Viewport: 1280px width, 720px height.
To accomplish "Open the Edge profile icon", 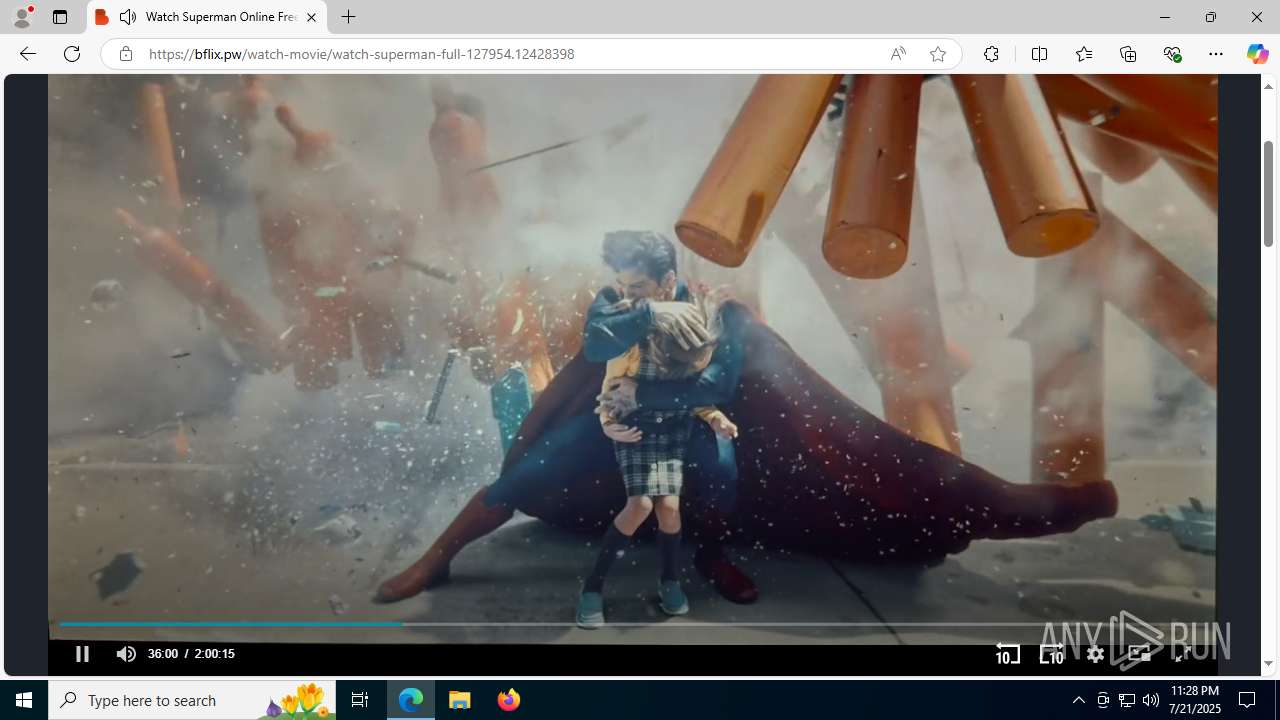I will pyautogui.click(x=22, y=17).
